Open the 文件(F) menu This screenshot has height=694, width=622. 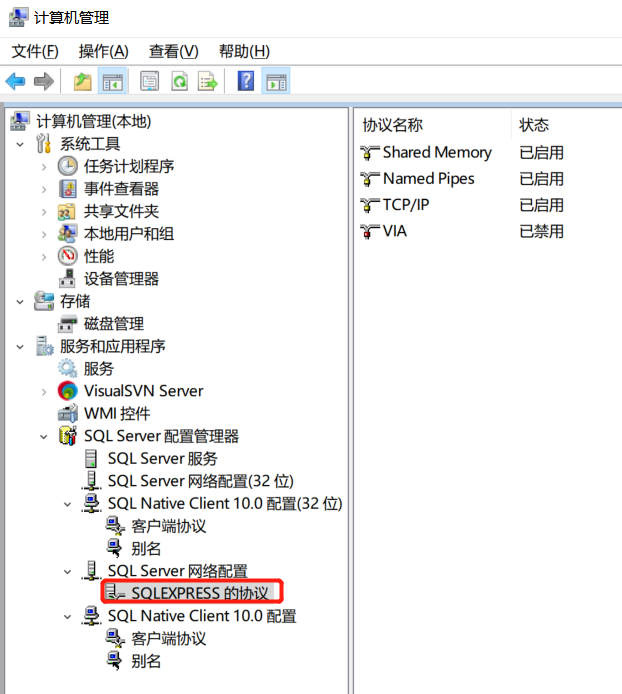click(35, 51)
